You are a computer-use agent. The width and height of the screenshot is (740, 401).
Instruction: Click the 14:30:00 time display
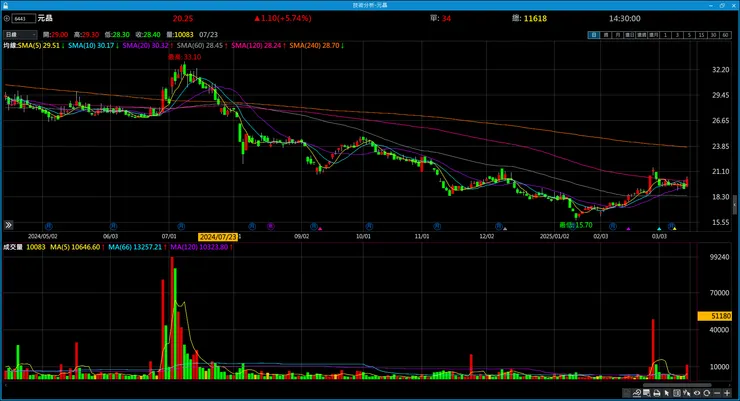click(624, 18)
